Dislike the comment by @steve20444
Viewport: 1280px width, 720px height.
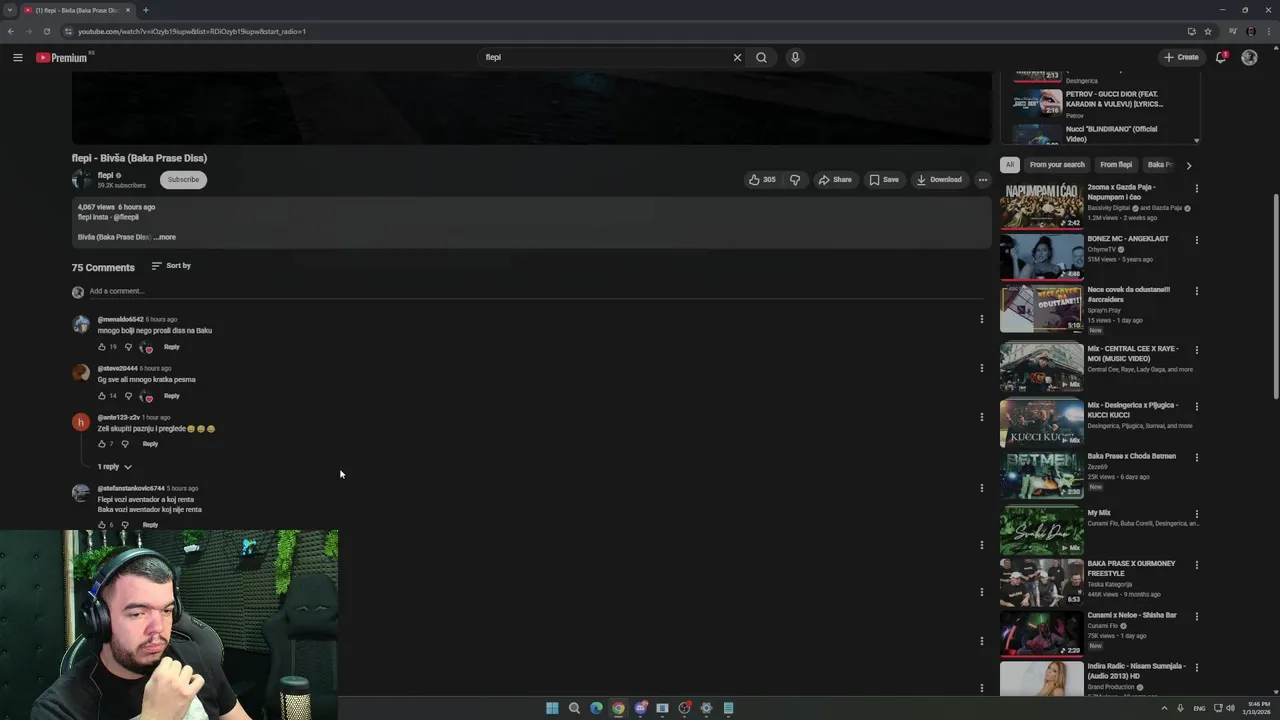(x=128, y=396)
